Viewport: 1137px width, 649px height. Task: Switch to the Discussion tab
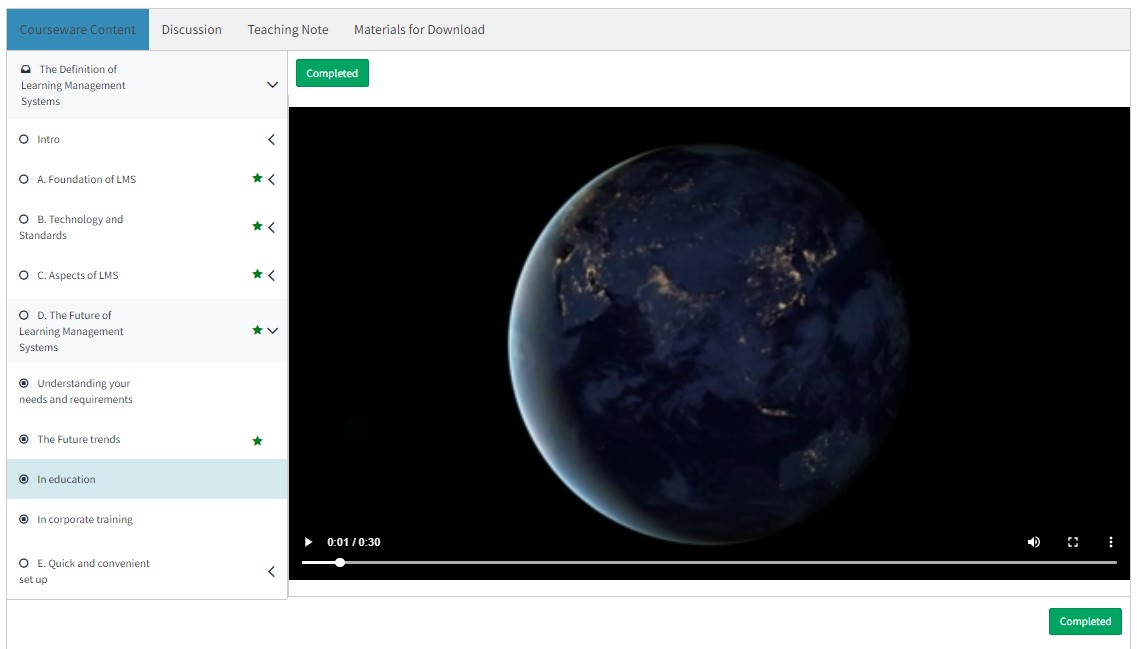(191, 30)
